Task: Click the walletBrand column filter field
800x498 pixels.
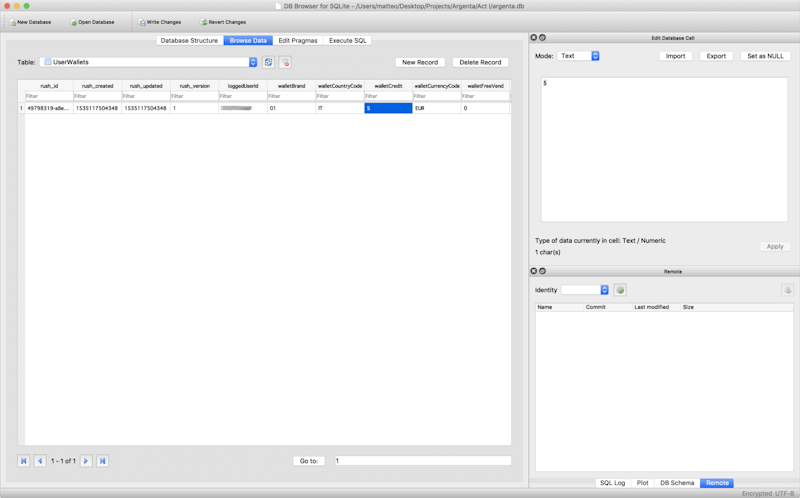Action: [290, 97]
